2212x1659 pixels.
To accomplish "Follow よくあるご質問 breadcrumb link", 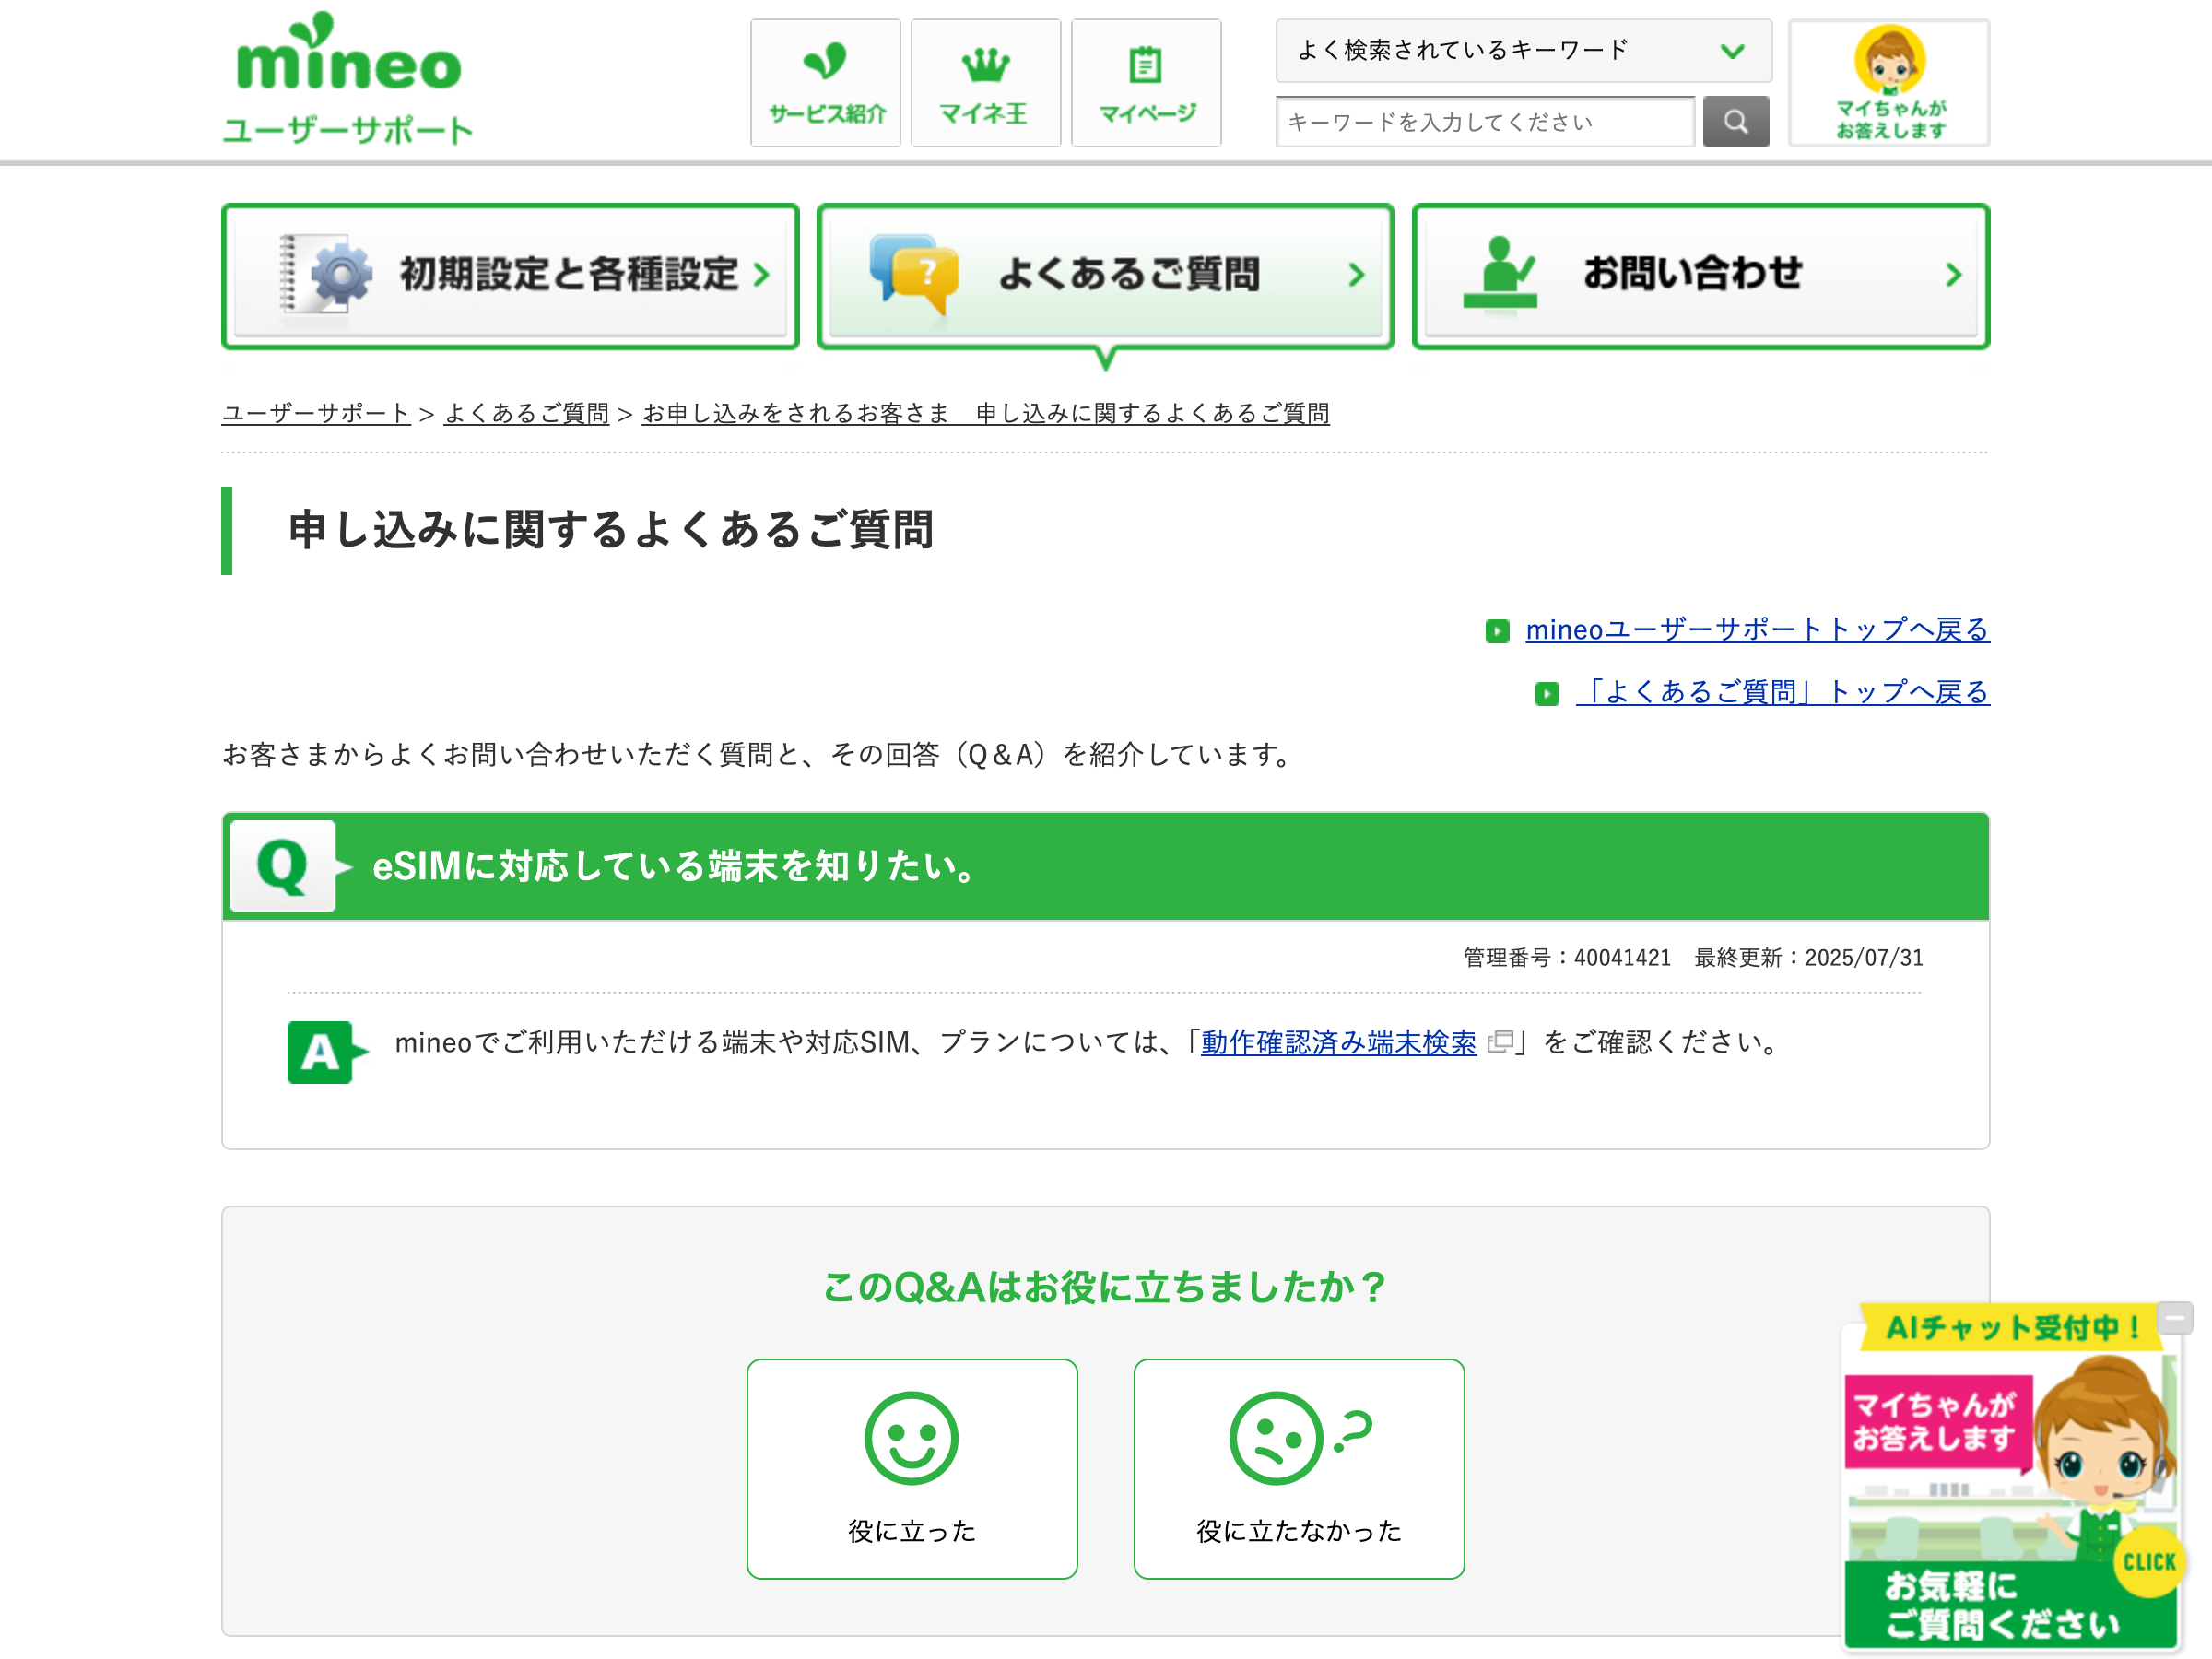I will 527,413.
